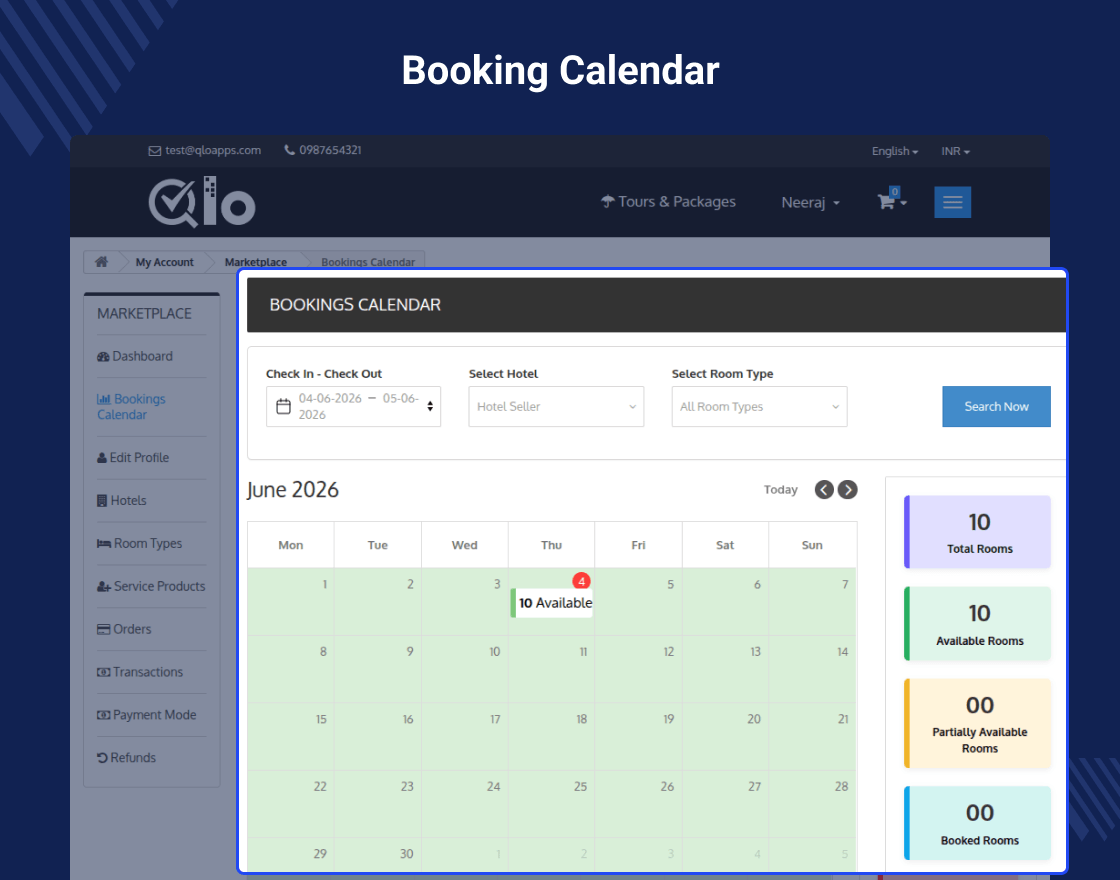Open the English language dropdown

coord(894,151)
